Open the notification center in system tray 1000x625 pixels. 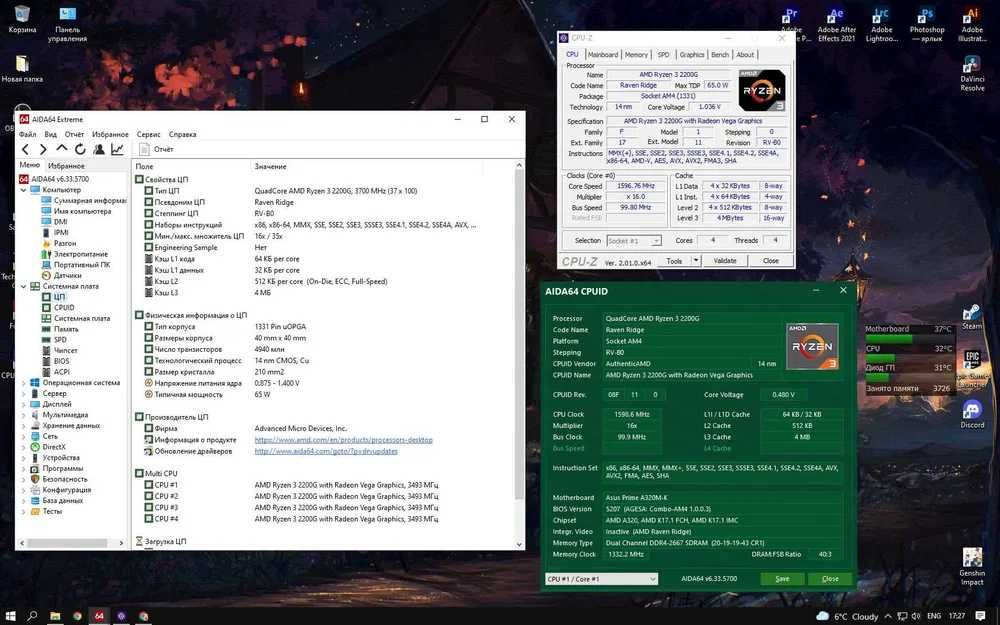(981, 616)
